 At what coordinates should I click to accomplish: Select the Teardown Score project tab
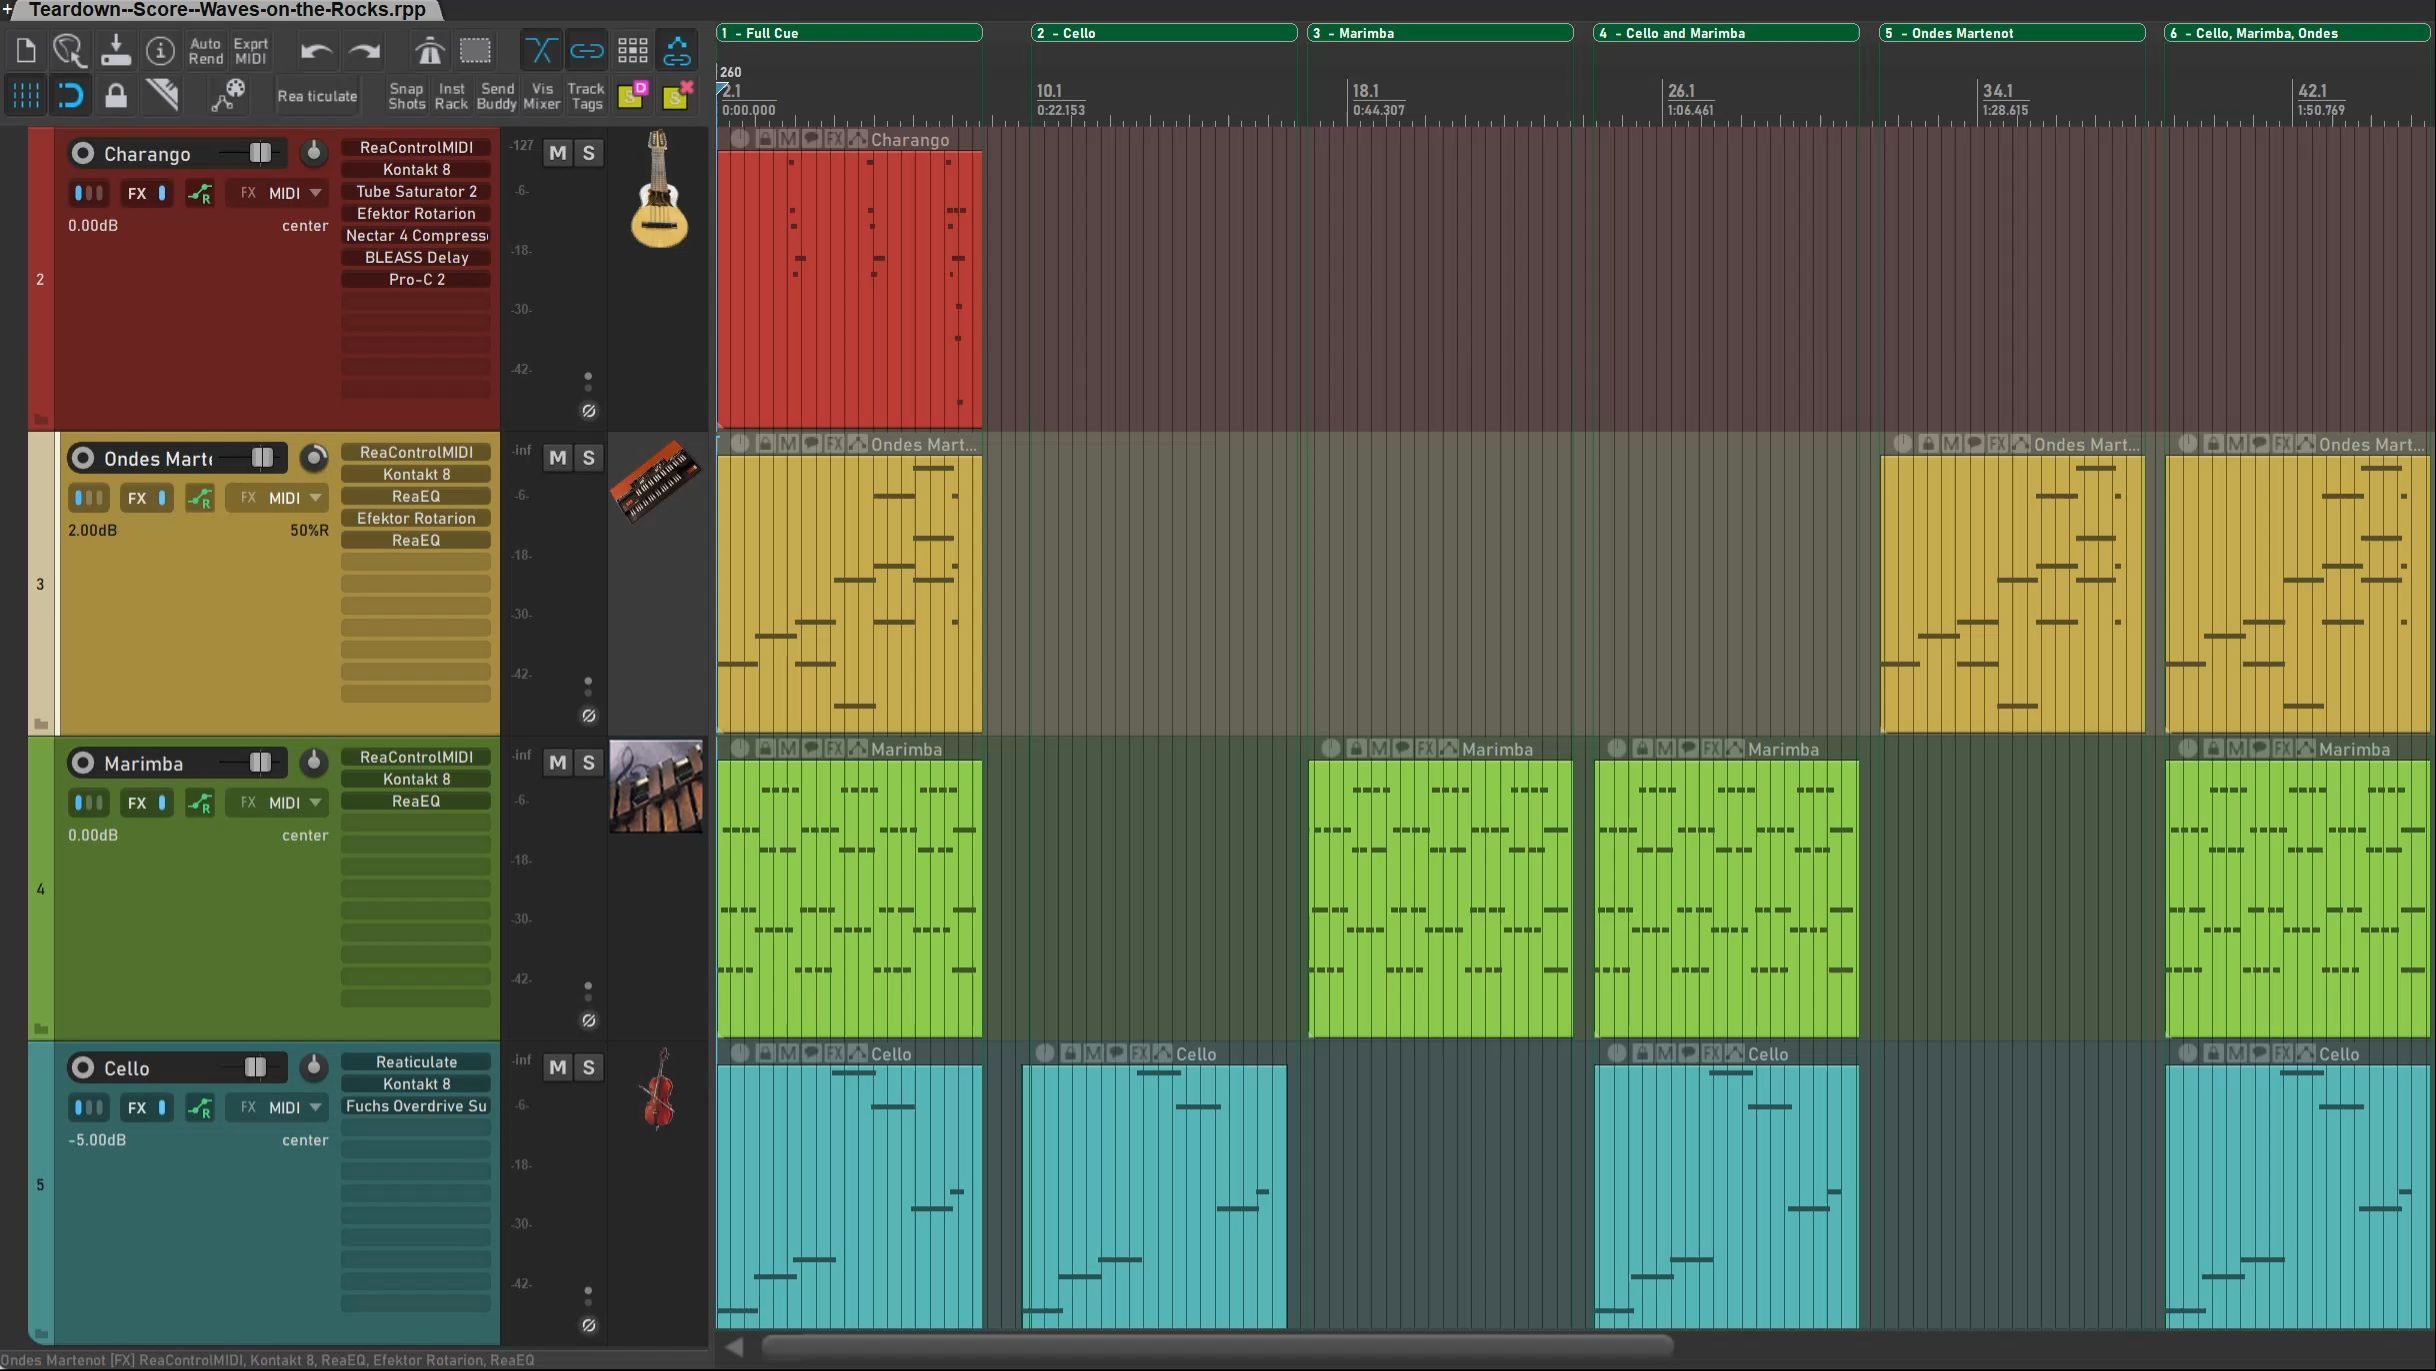pos(227,10)
